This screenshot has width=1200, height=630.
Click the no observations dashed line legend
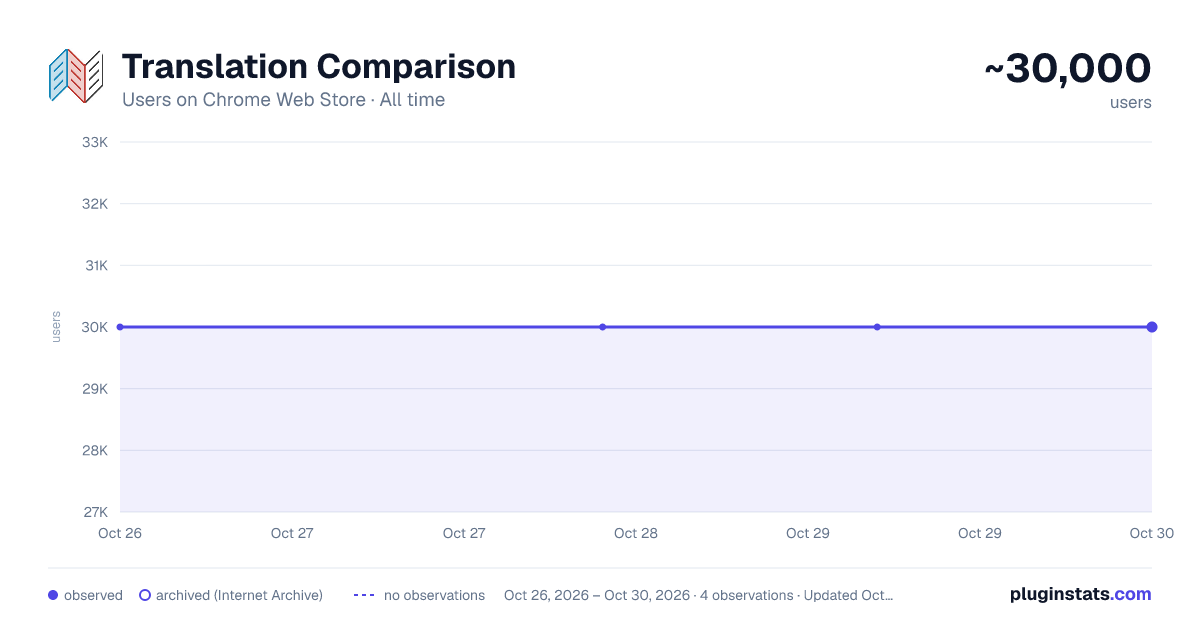pos(364,595)
